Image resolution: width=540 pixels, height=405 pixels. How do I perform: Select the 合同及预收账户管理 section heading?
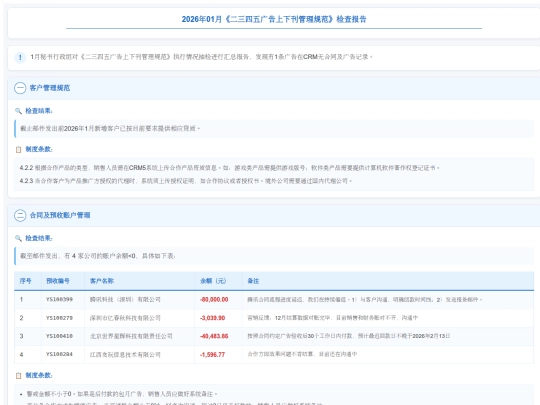tap(60, 215)
